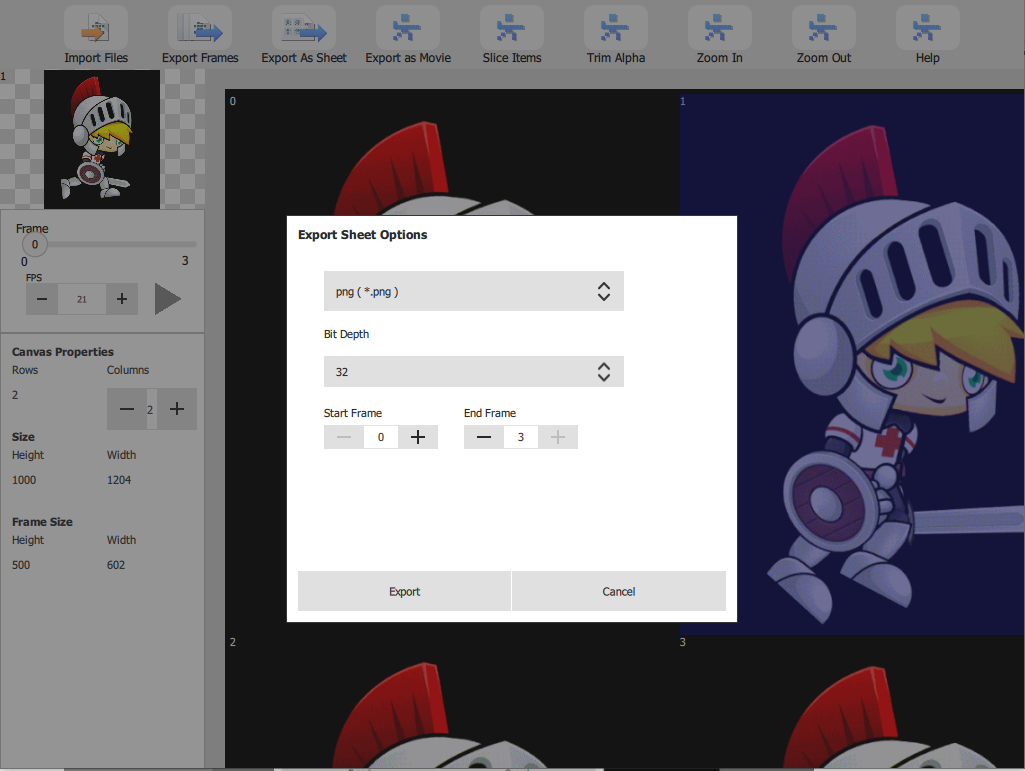Click the frame Height value 500
The image size is (1025, 771).
(x=21, y=565)
